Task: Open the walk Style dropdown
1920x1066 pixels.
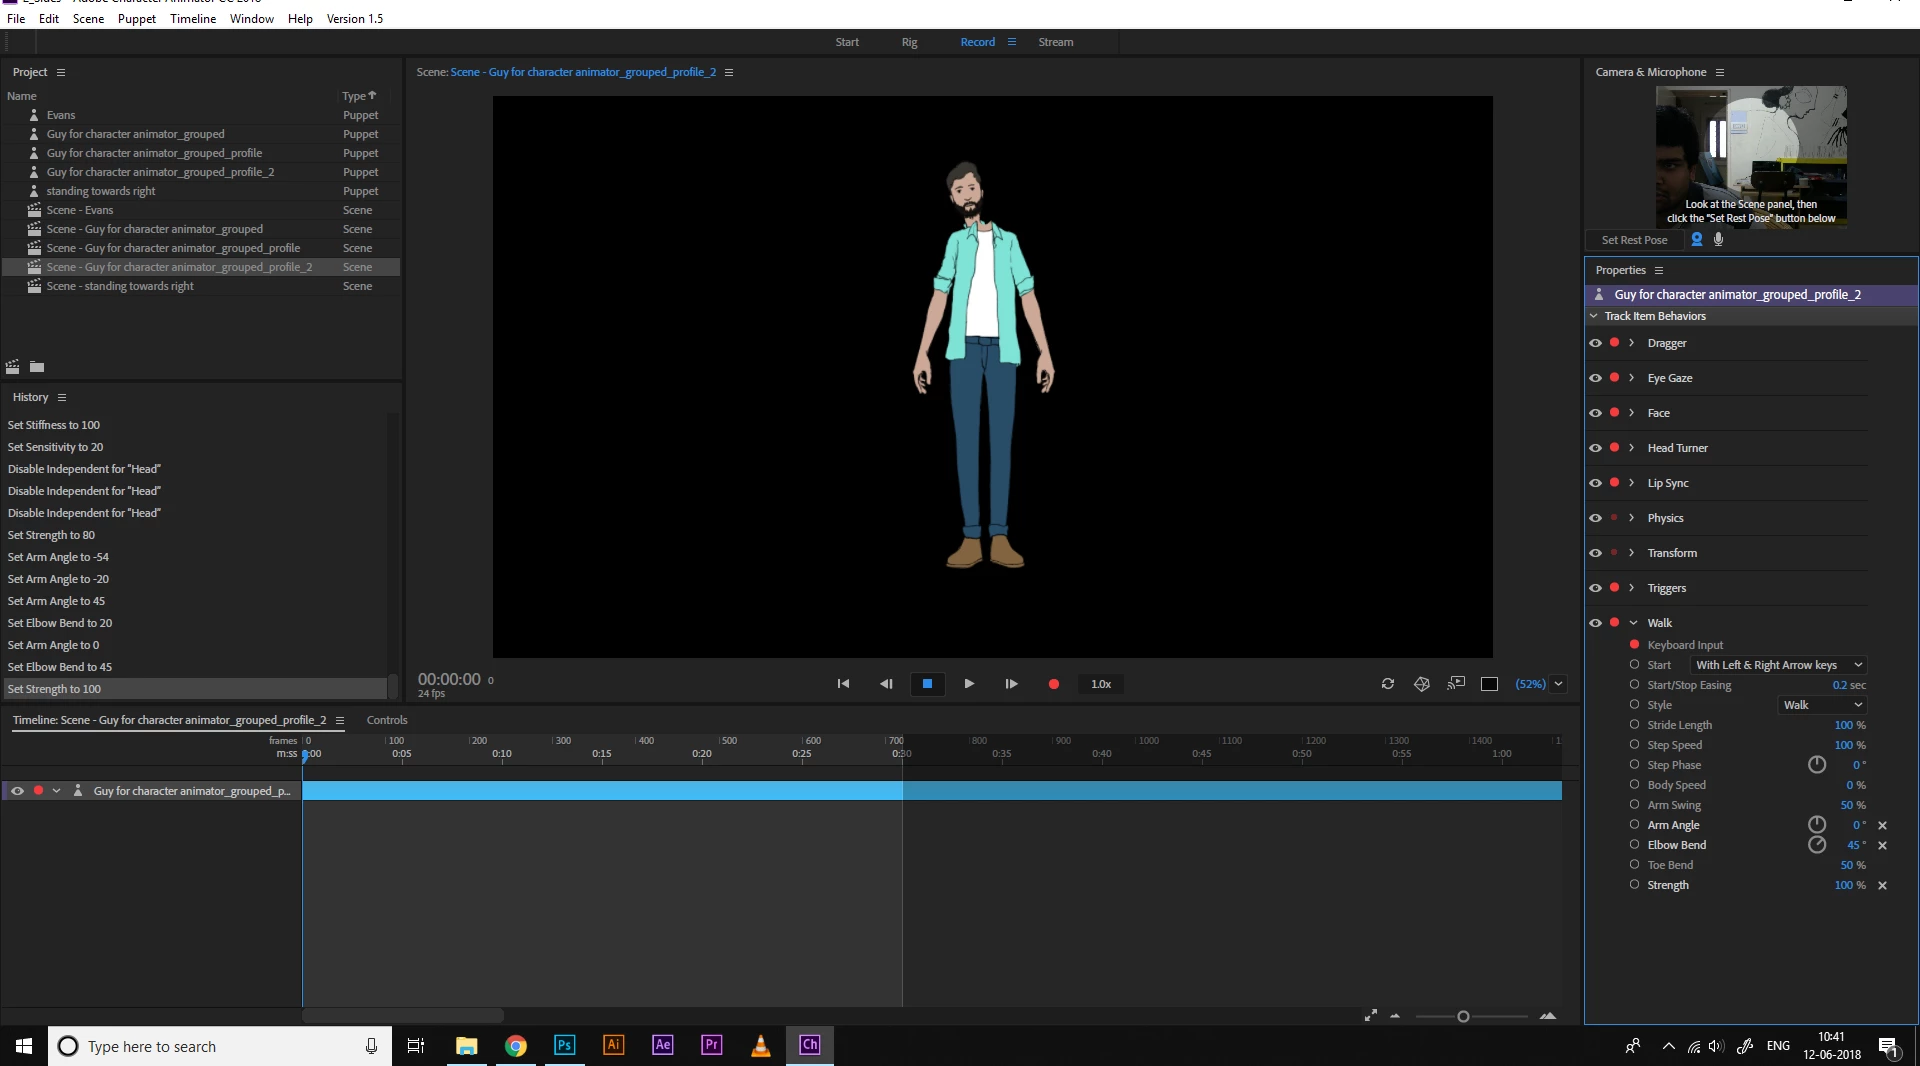Action: click(1823, 705)
